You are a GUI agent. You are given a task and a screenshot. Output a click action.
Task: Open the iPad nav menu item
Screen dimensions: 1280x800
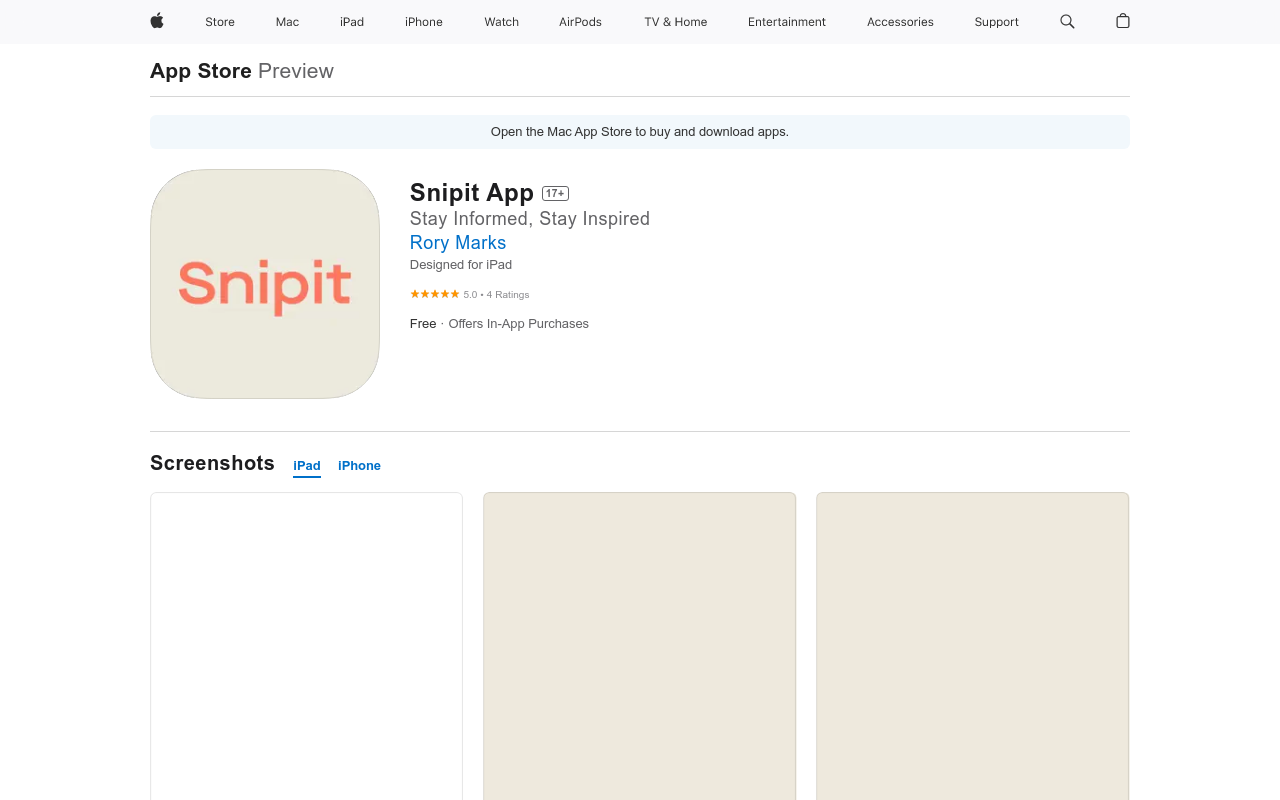tap(352, 22)
